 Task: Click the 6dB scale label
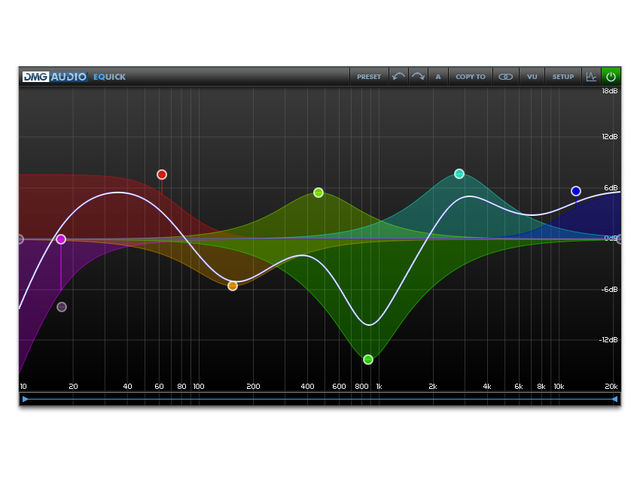coord(611,188)
